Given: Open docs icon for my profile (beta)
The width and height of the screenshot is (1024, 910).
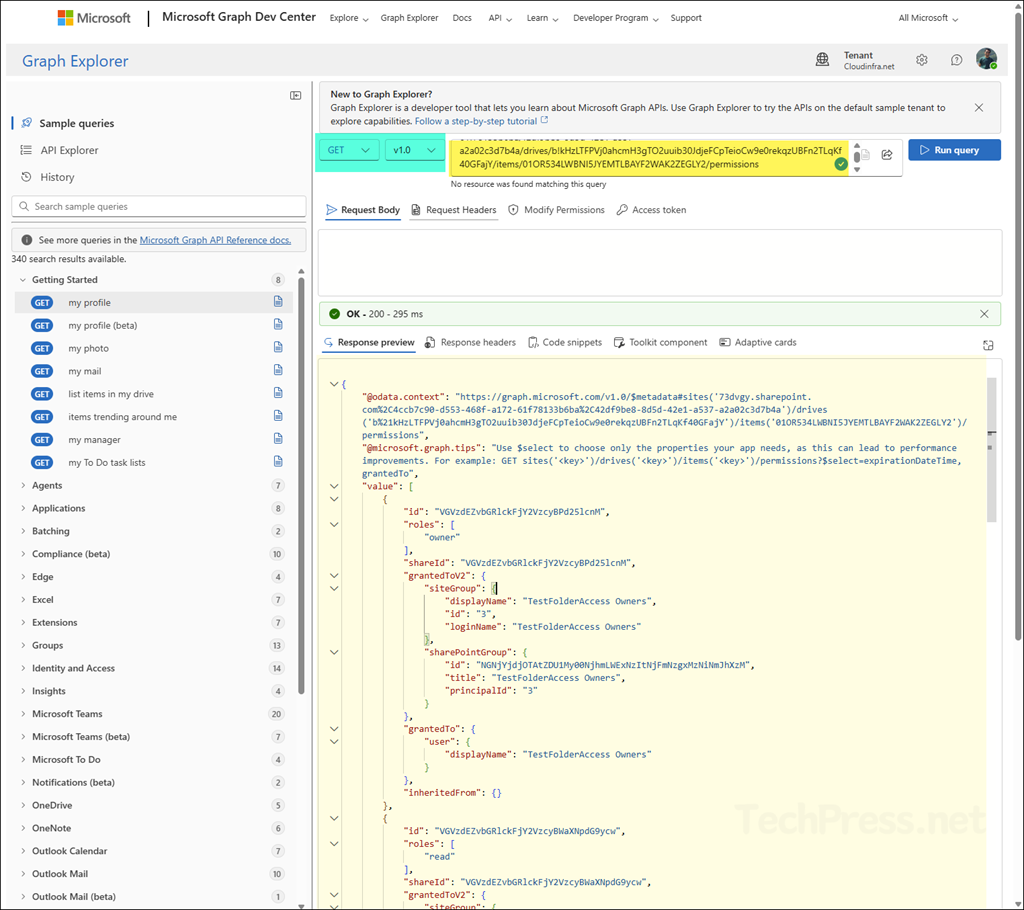Looking at the screenshot, I should click(278, 325).
